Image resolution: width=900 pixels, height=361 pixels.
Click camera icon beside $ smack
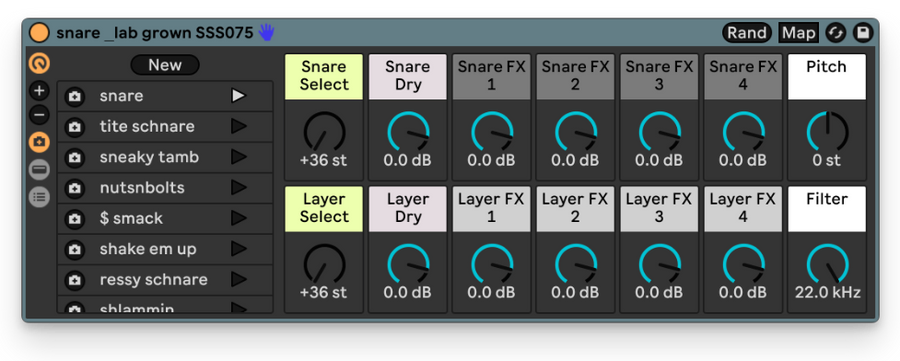tap(75, 219)
